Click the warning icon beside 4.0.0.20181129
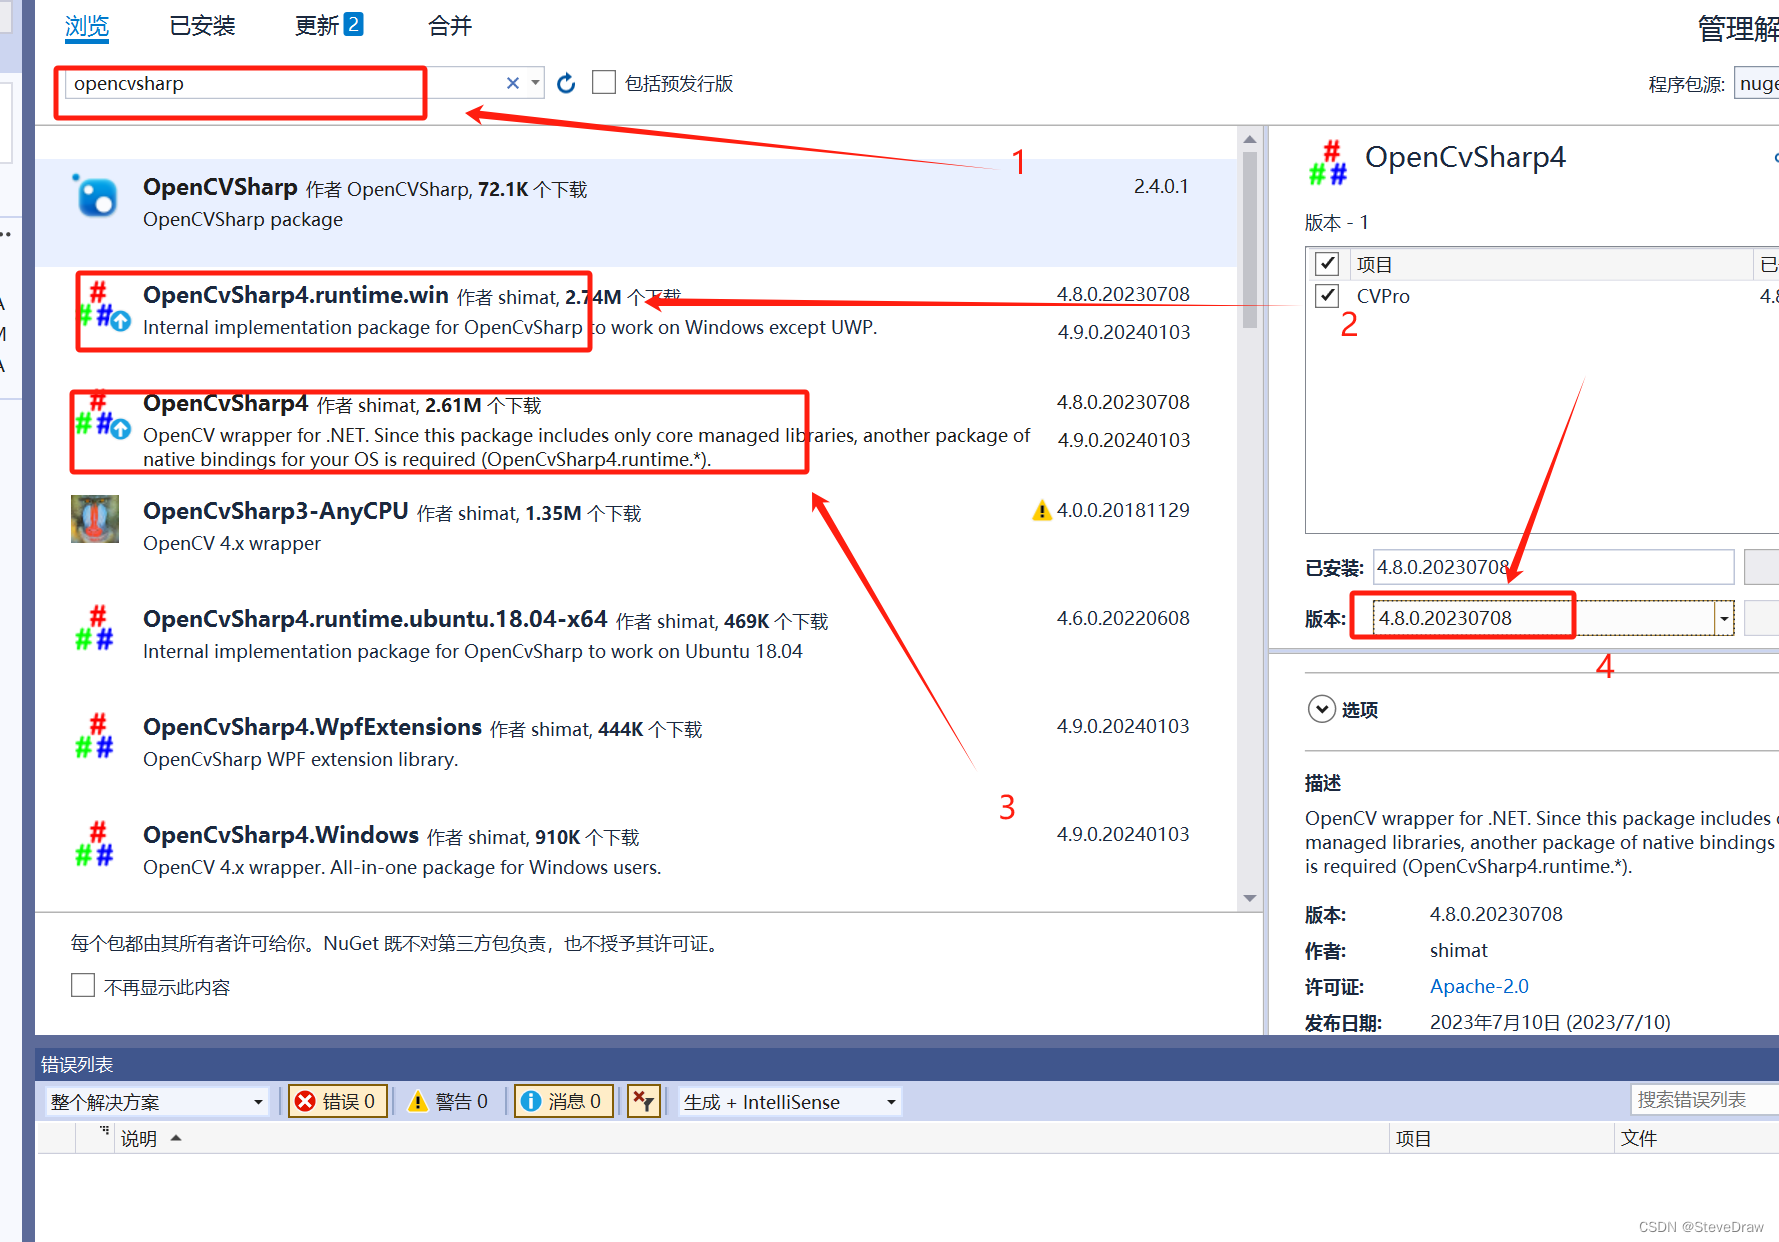The image size is (1779, 1242). pos(1042,511)
